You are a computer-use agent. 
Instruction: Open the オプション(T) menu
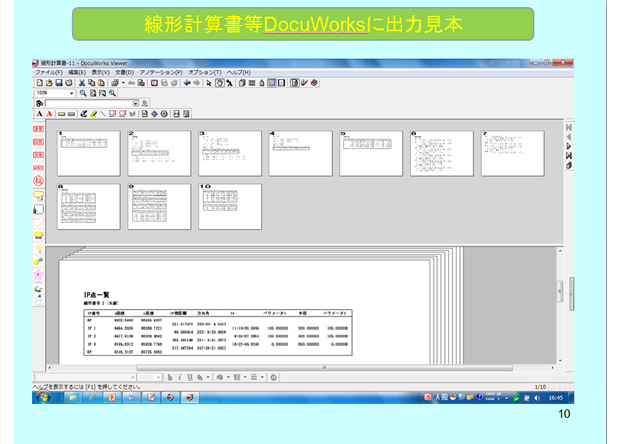(x=204, y=73)
